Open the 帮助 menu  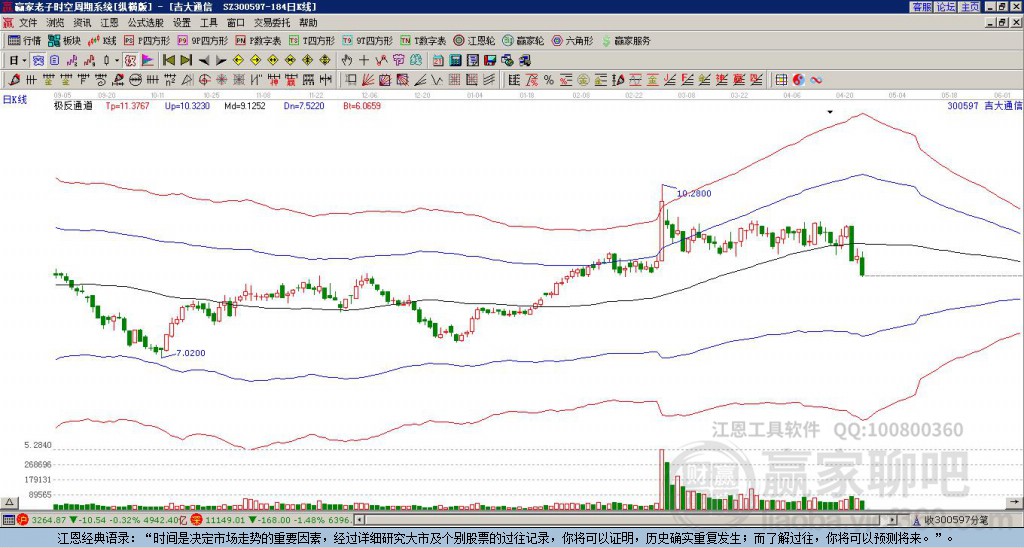[x=308, y=23]
